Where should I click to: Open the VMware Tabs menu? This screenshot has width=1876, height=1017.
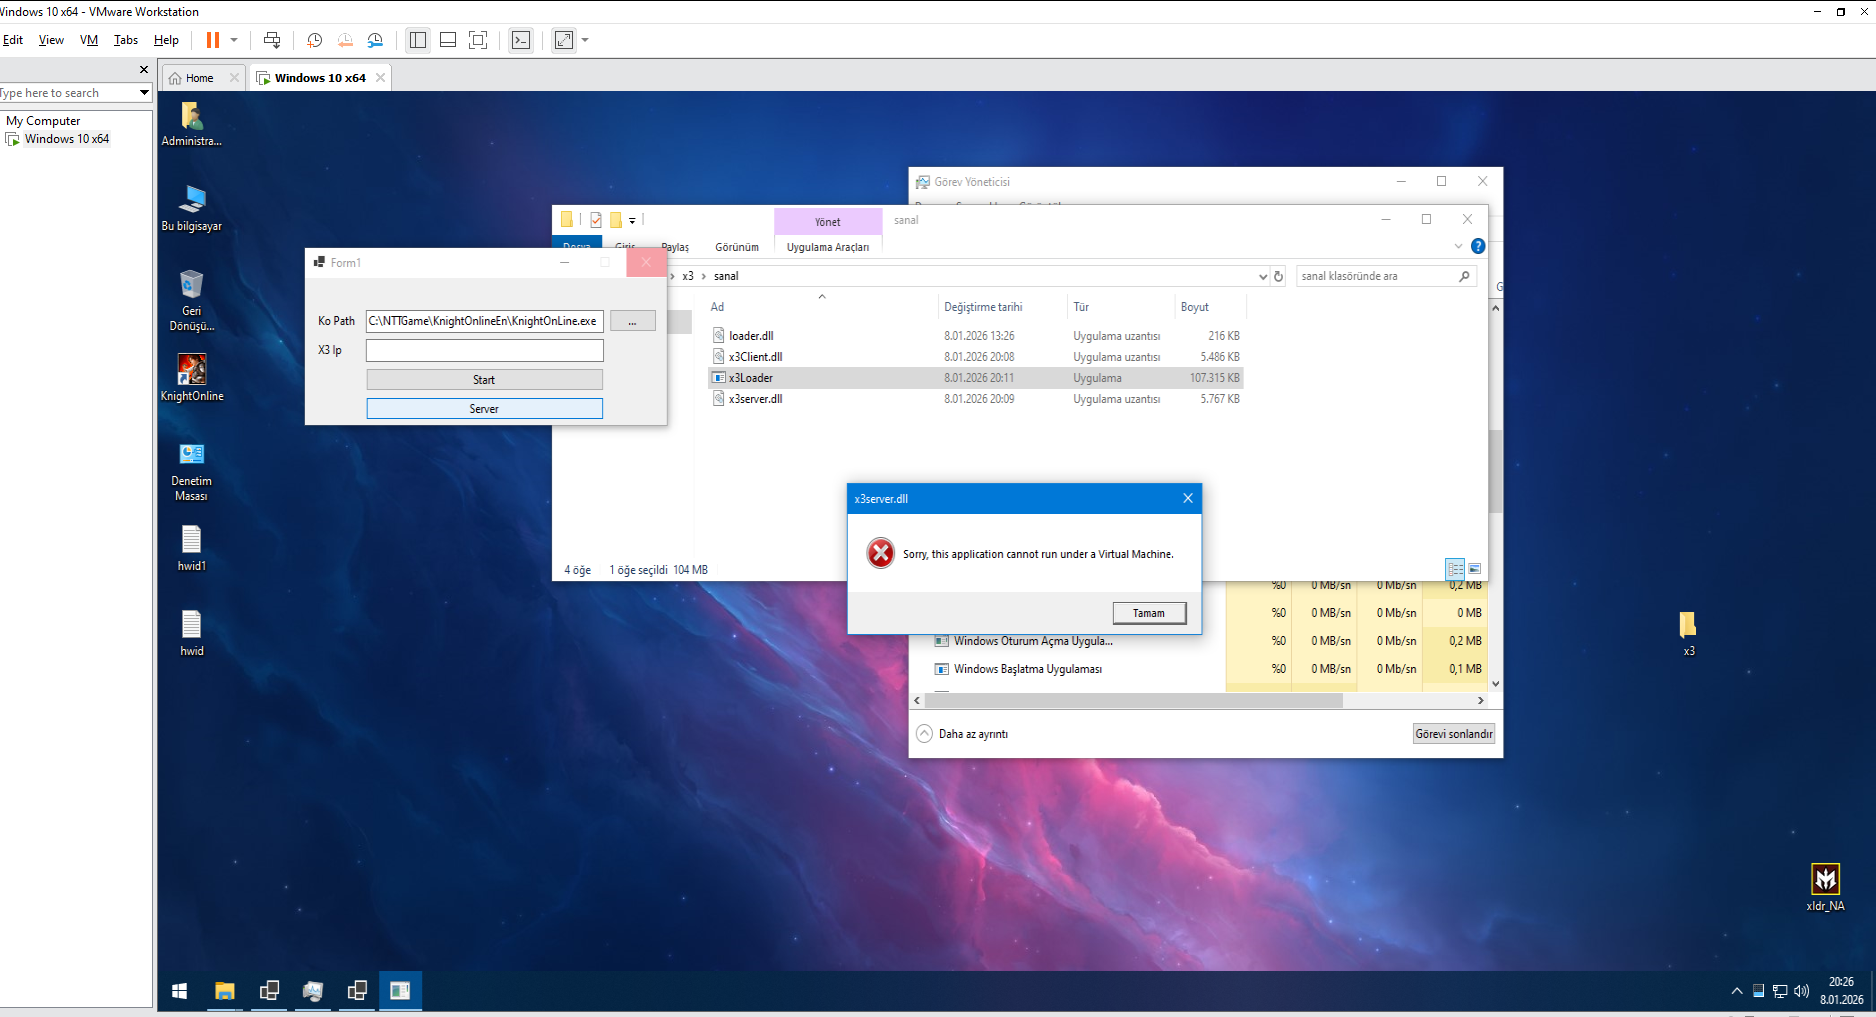(126, 40)
